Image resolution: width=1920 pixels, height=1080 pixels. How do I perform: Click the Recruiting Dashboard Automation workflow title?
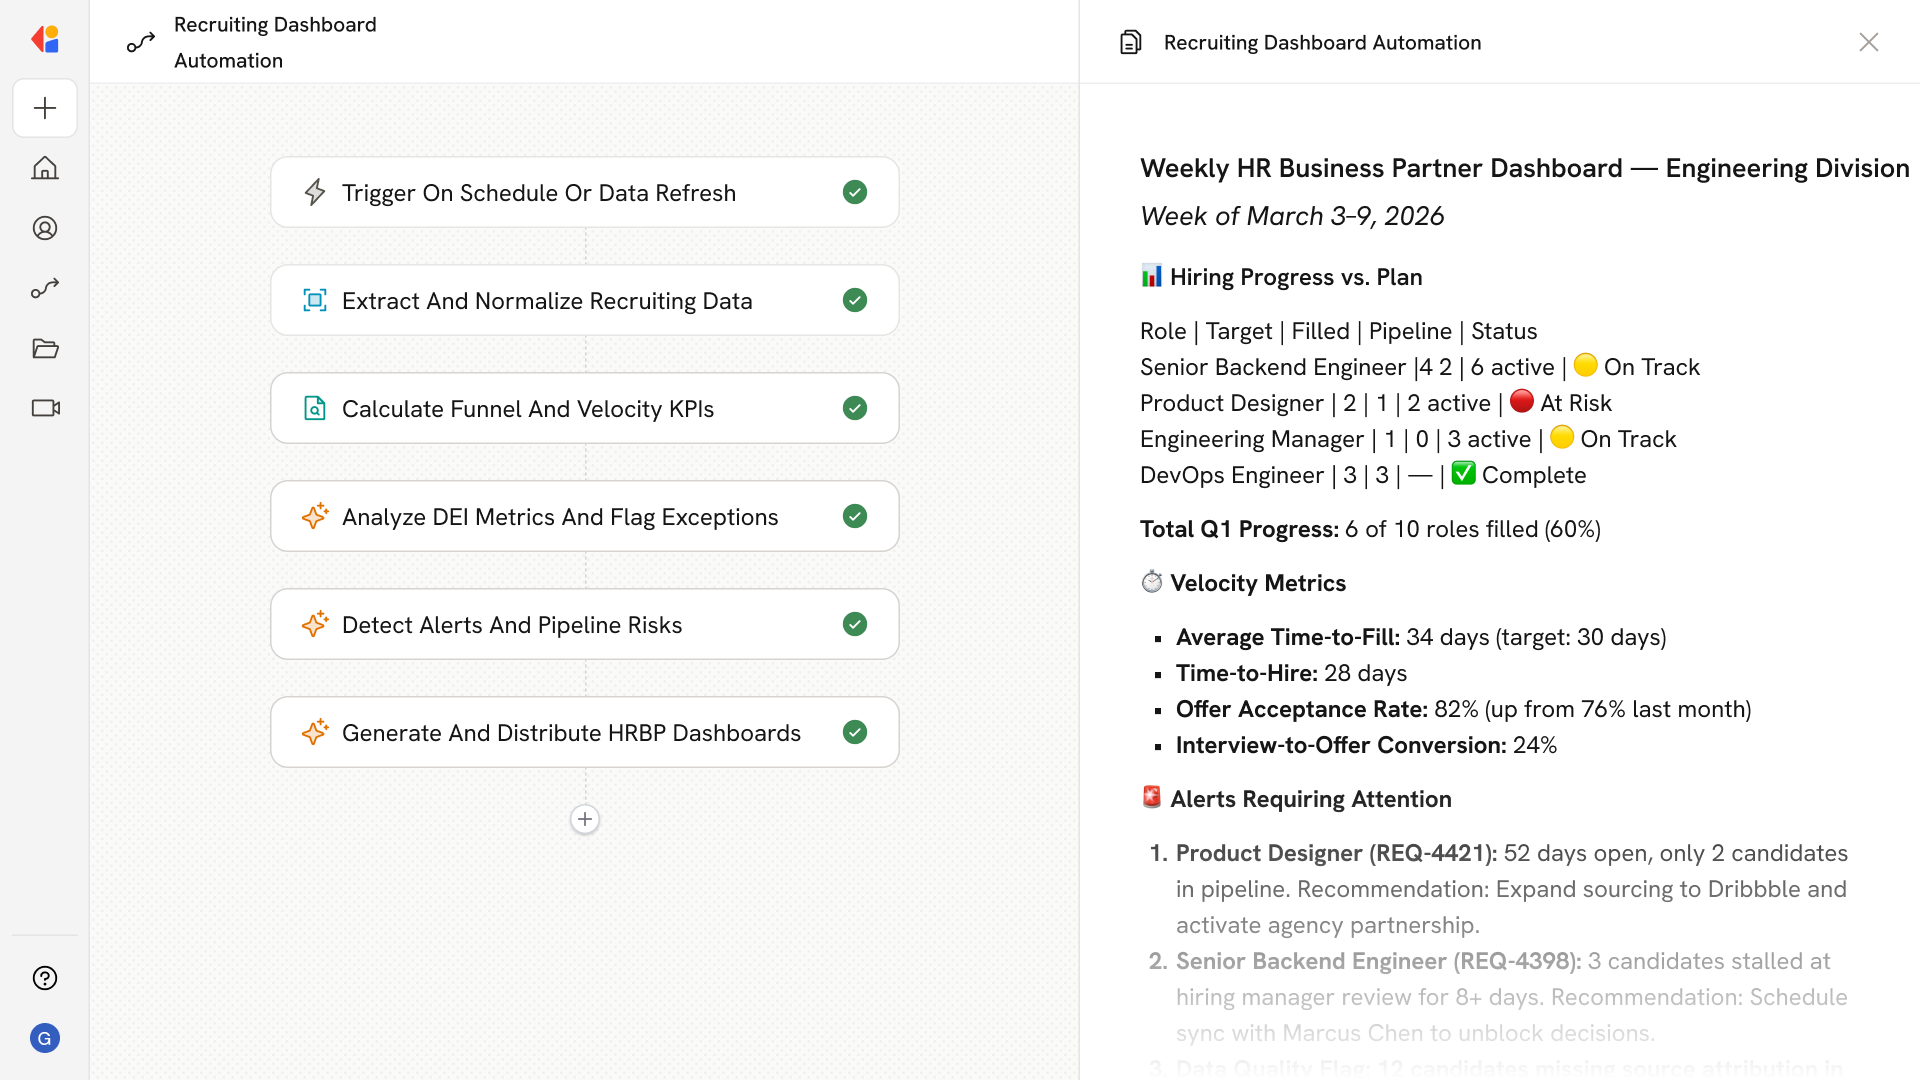[x=275, y=42]
